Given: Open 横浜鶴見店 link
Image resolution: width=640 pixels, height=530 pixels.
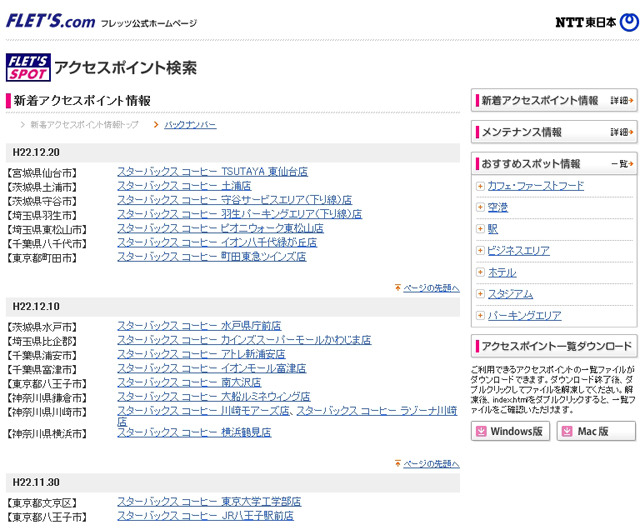Looking at the screenshot, I should coord(194,432).
